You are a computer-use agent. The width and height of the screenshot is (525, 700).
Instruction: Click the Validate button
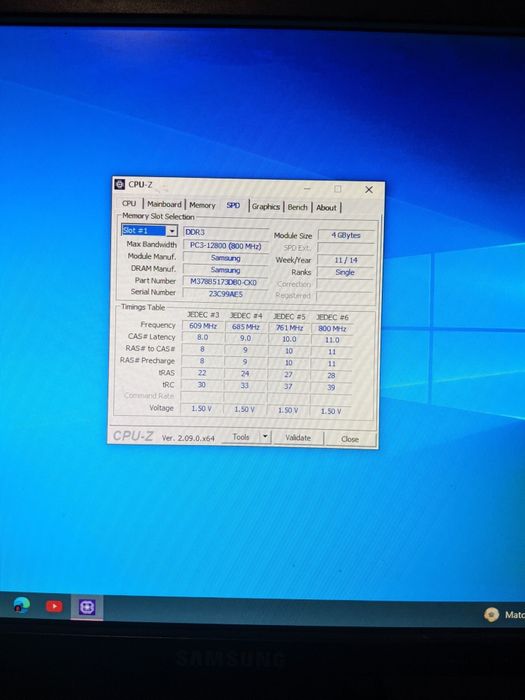point(298,438)
